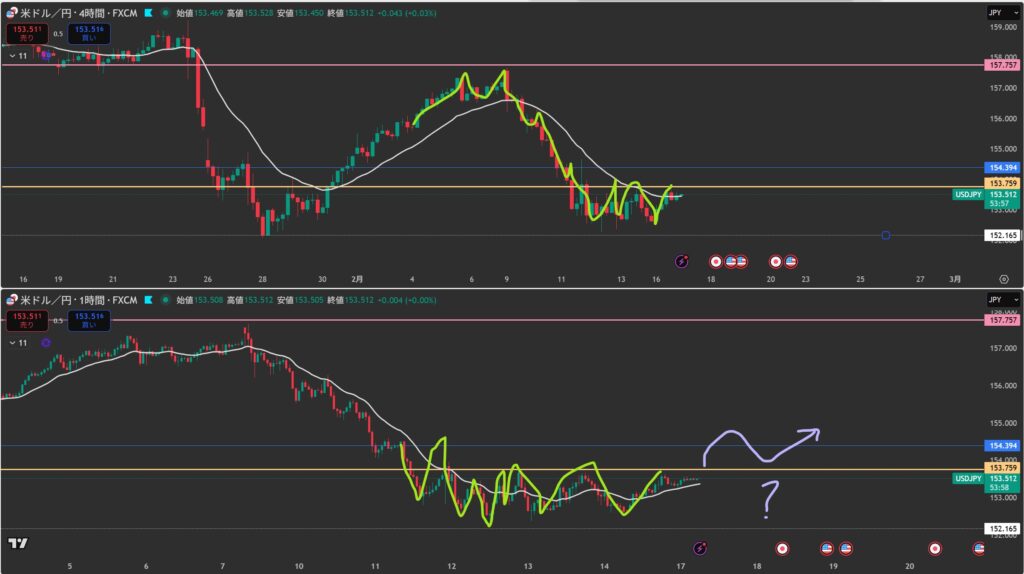Viewport: 1024px width, 574px height.
Task: Click the purple lightning event icon on the top chart
Action: pyautogui.click(x=681, y=261)
